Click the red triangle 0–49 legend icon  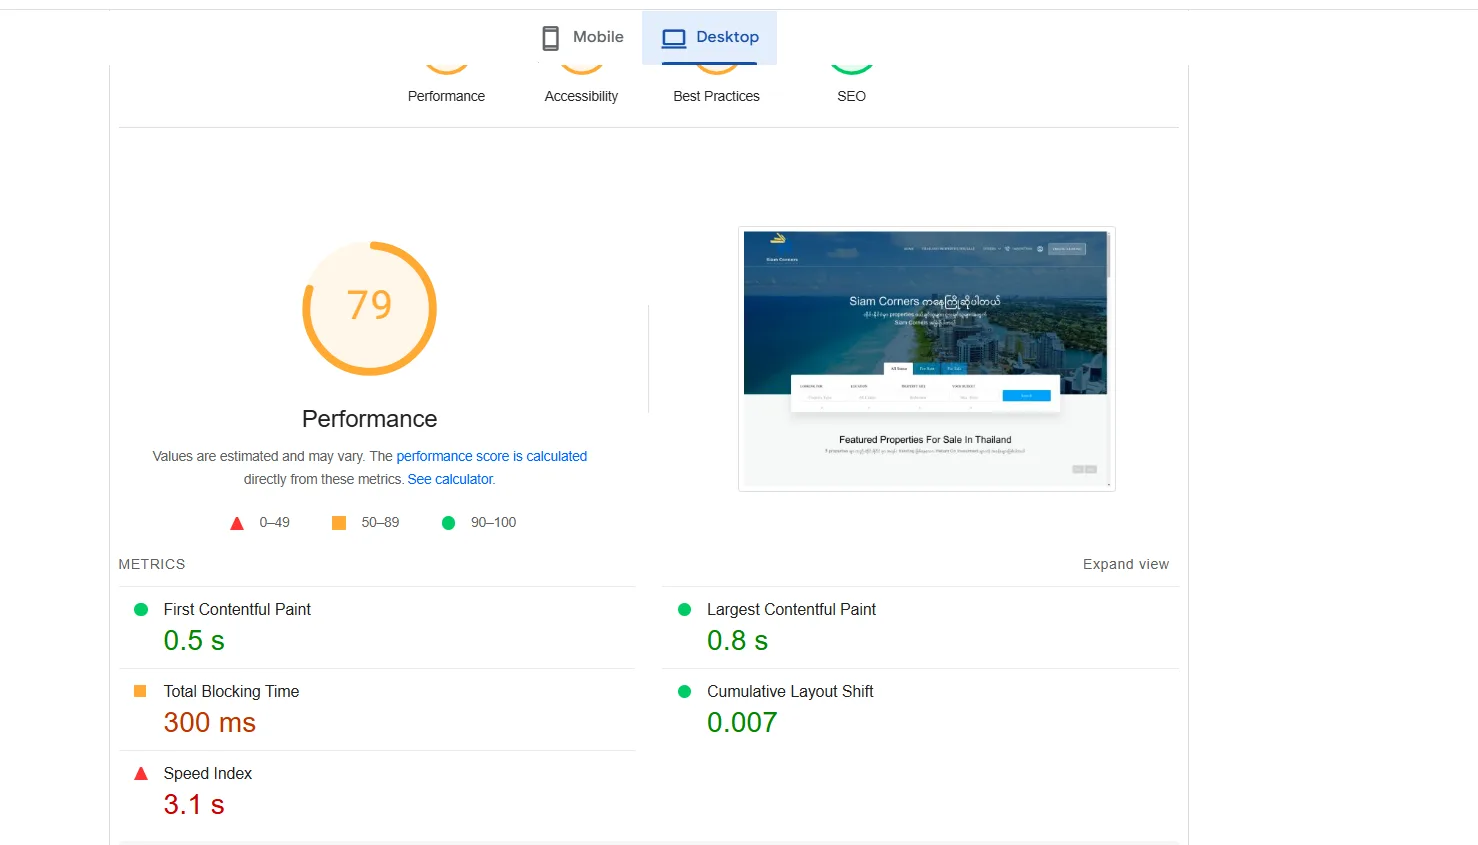pos(237,523)
